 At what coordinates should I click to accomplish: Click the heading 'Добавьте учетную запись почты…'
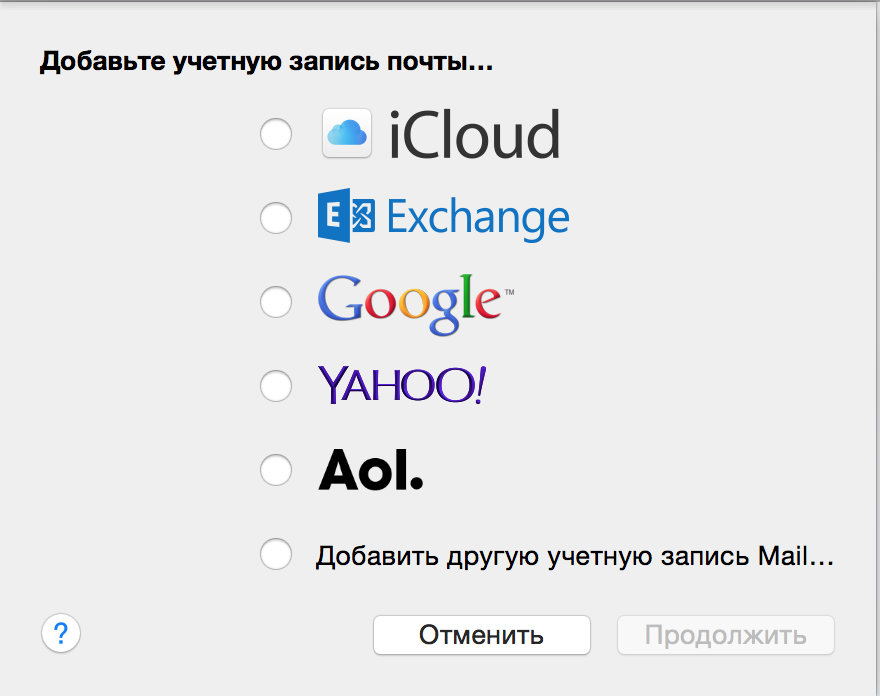pyautogui.click(x=266, y=61)
